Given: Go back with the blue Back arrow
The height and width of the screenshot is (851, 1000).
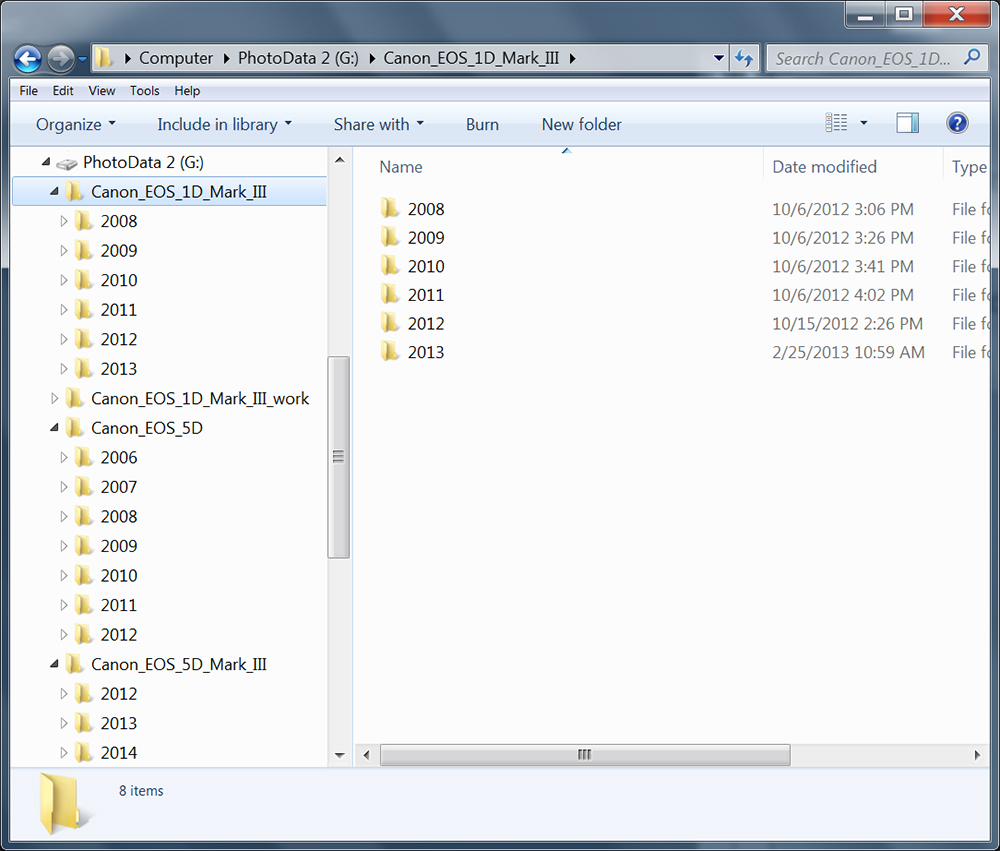Looking at the screenshot, I should point(28,59).
